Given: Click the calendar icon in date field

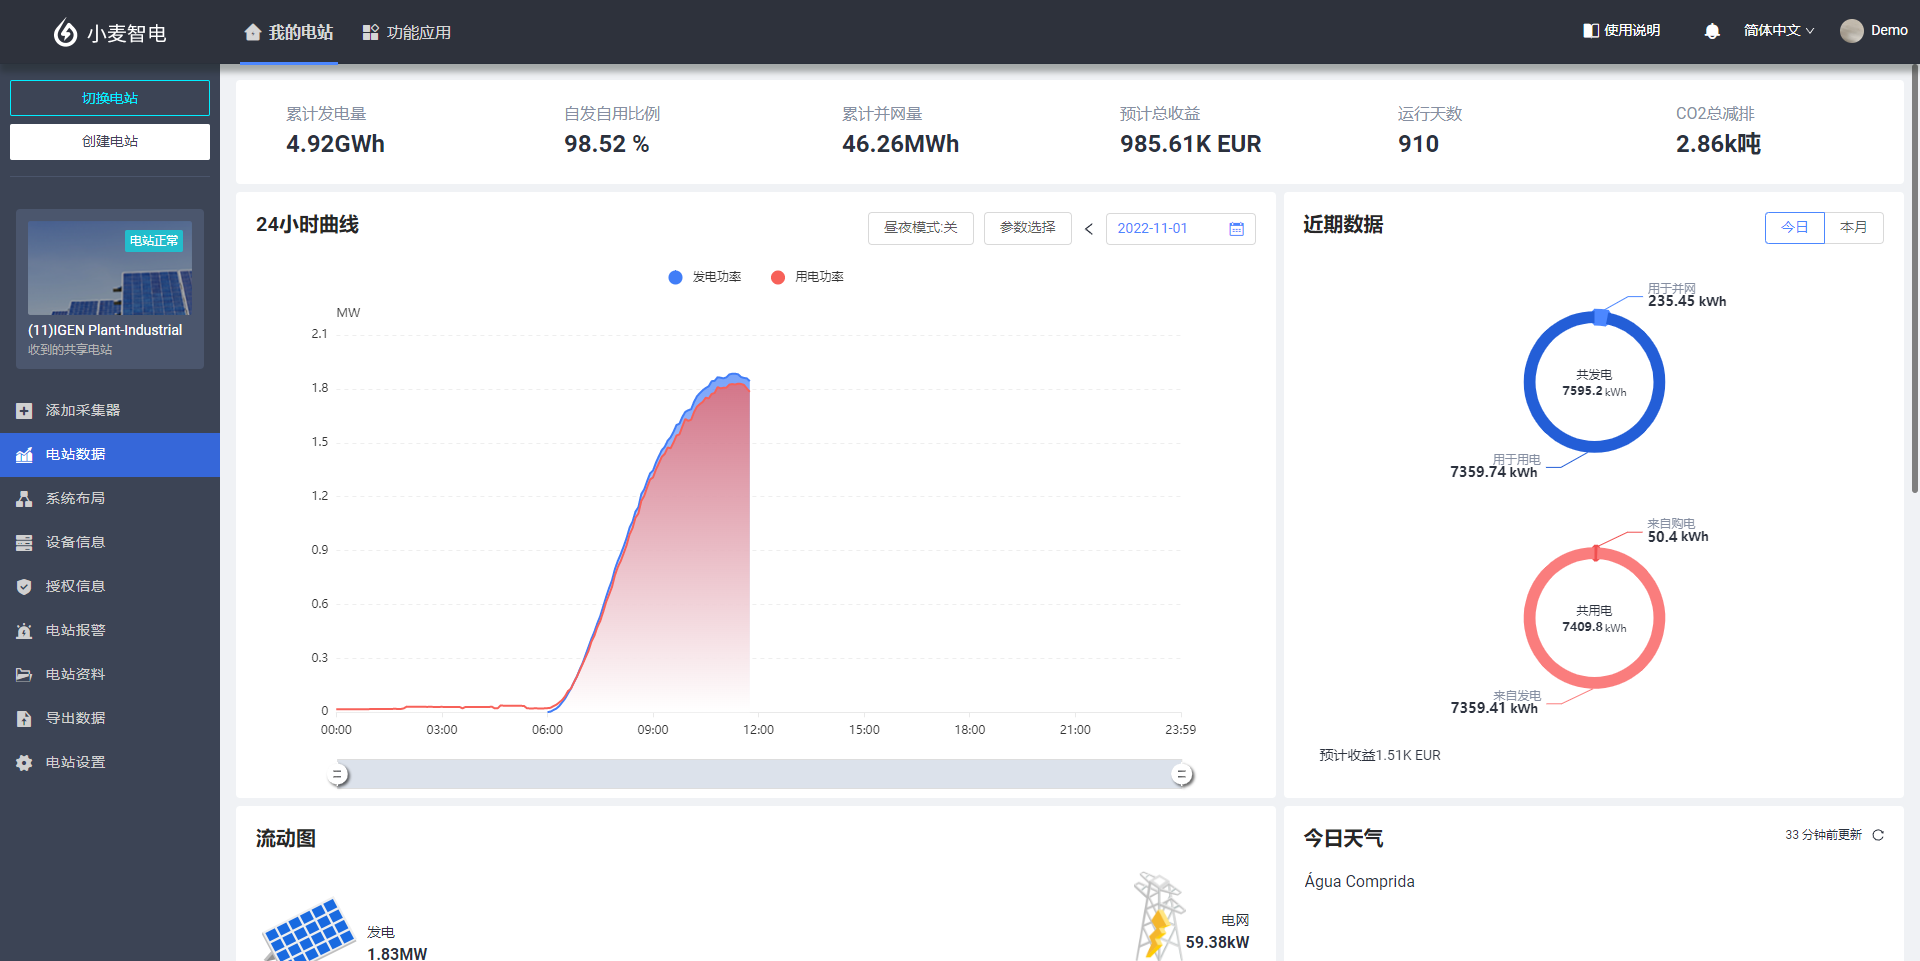Looking at the screenshot, I should coord(1236,229).
